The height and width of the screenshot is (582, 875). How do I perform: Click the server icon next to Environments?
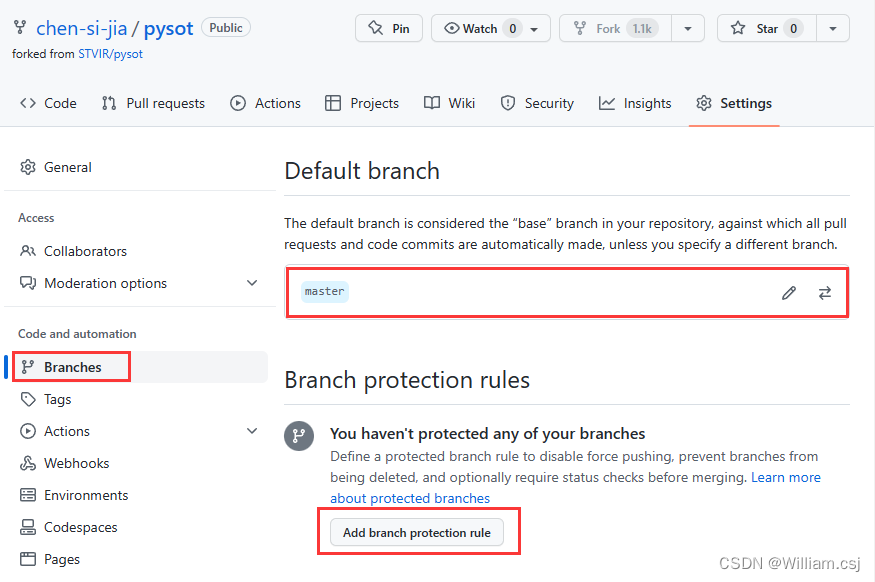tap(28, 495)
